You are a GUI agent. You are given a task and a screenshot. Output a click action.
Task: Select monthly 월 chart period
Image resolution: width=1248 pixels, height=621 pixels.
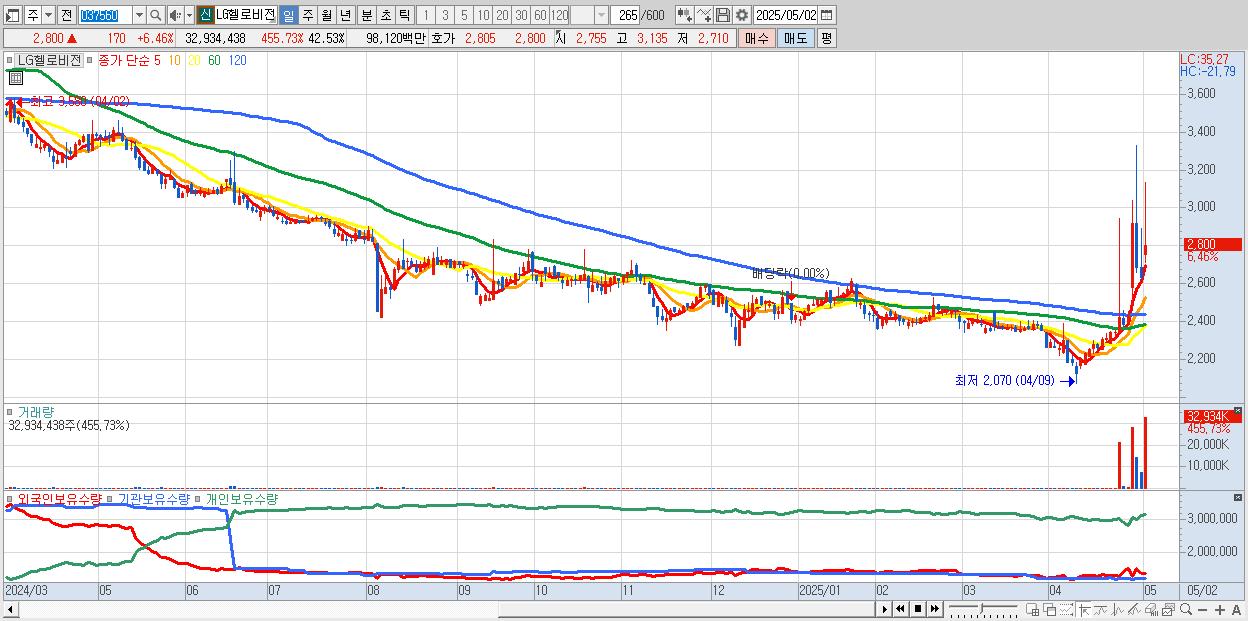click(326, 15)
